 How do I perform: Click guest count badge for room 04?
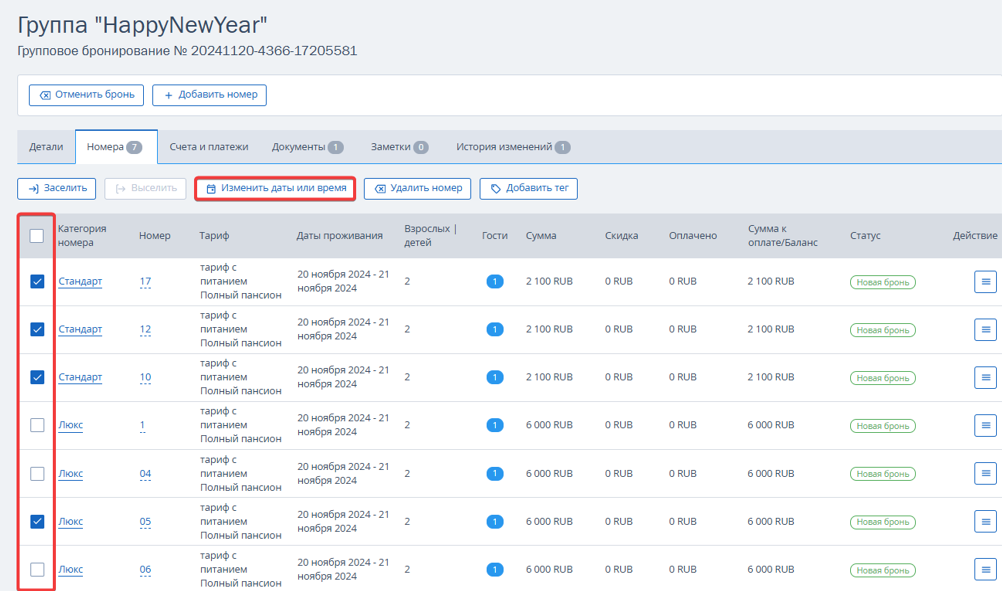[x=495, y=473]
